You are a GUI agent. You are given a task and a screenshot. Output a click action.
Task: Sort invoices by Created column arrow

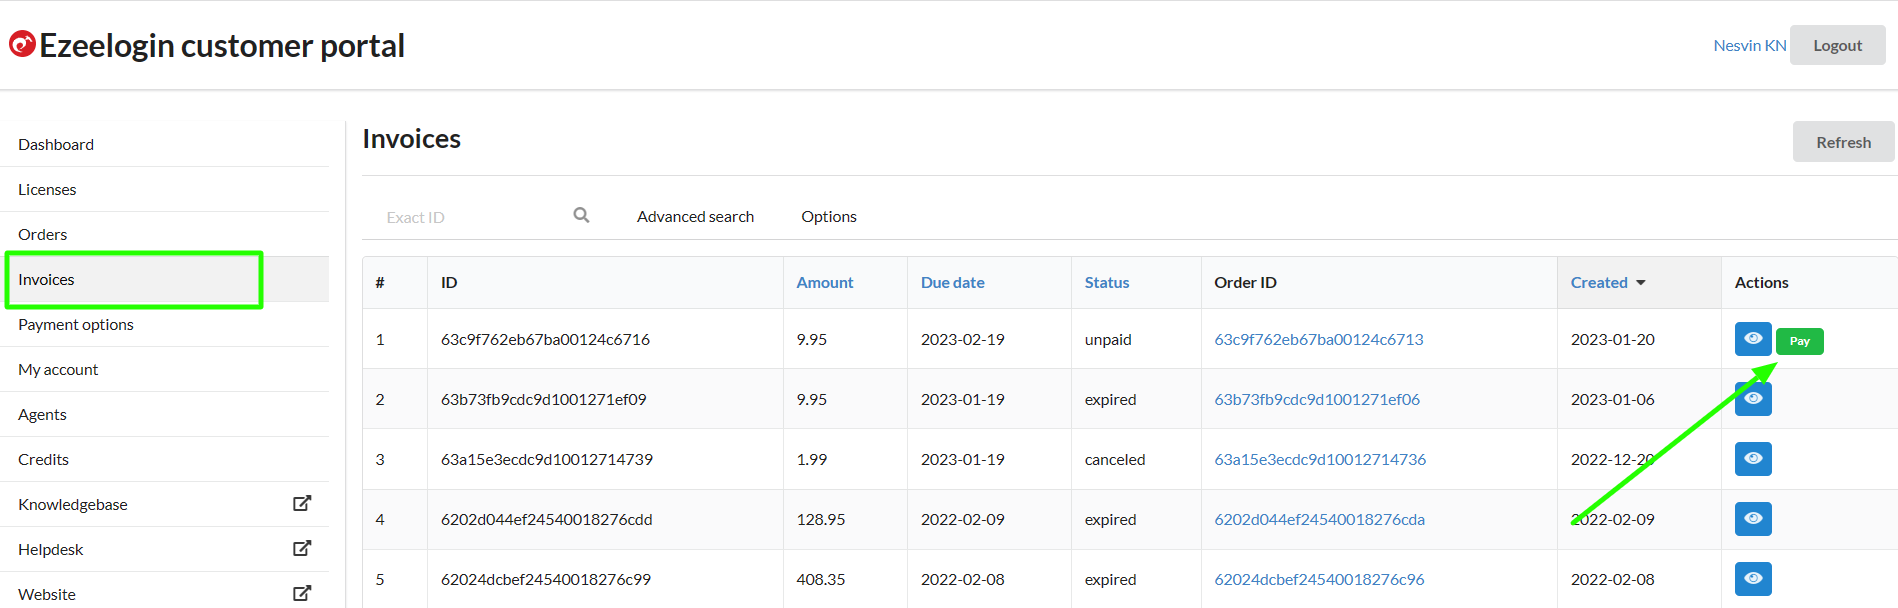[x=1640, y=283]
